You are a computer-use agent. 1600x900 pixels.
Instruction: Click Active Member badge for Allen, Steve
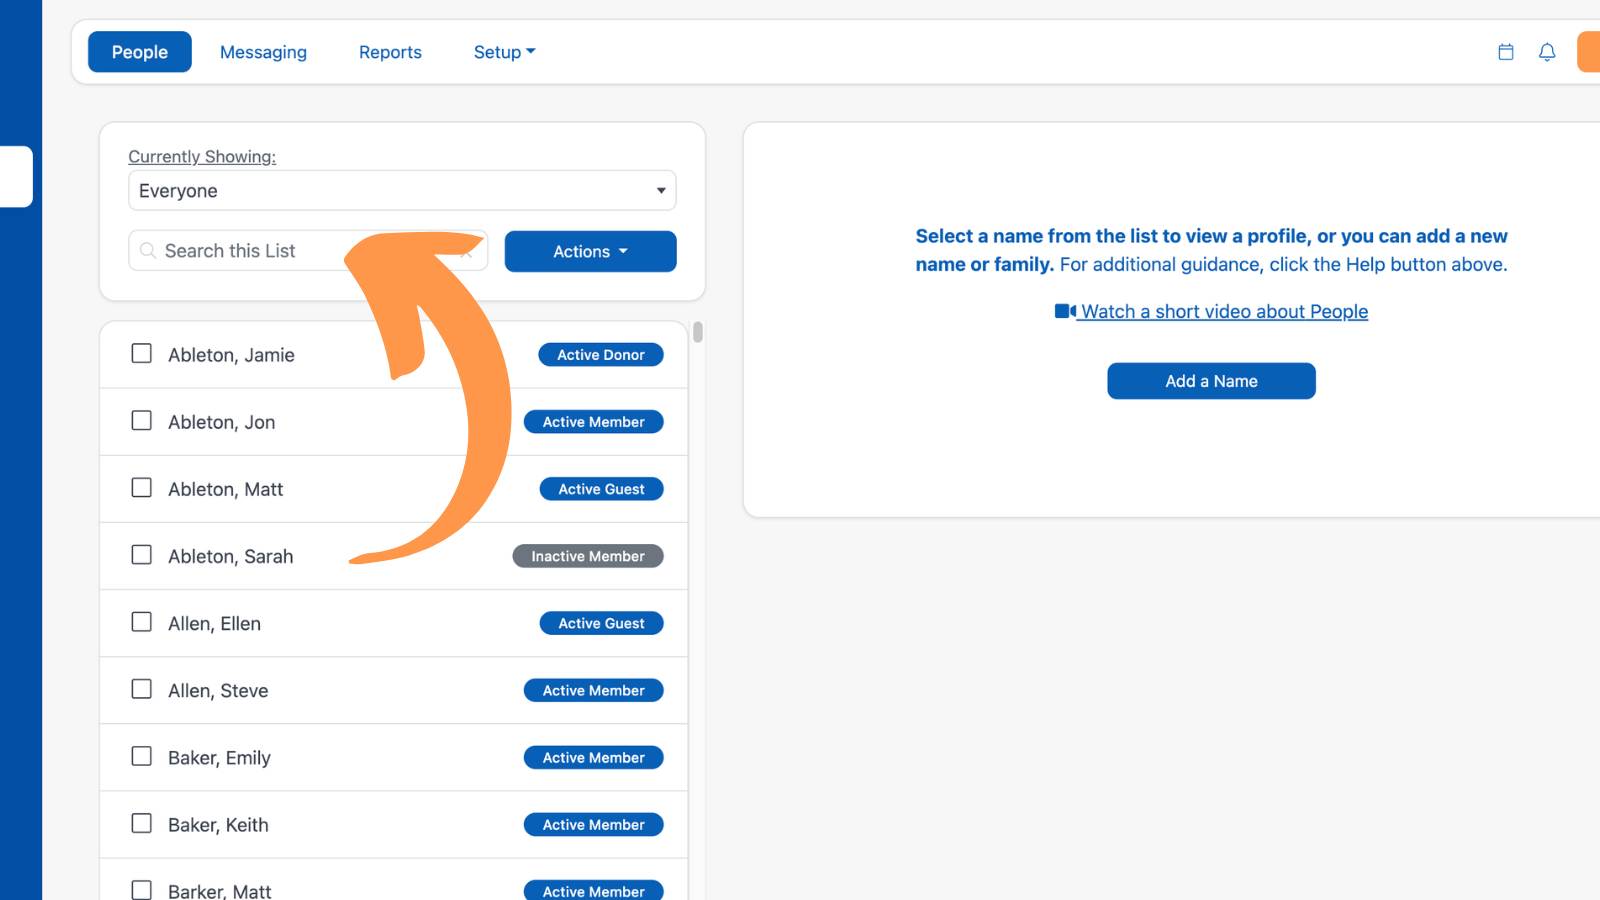tap(594, 690)
